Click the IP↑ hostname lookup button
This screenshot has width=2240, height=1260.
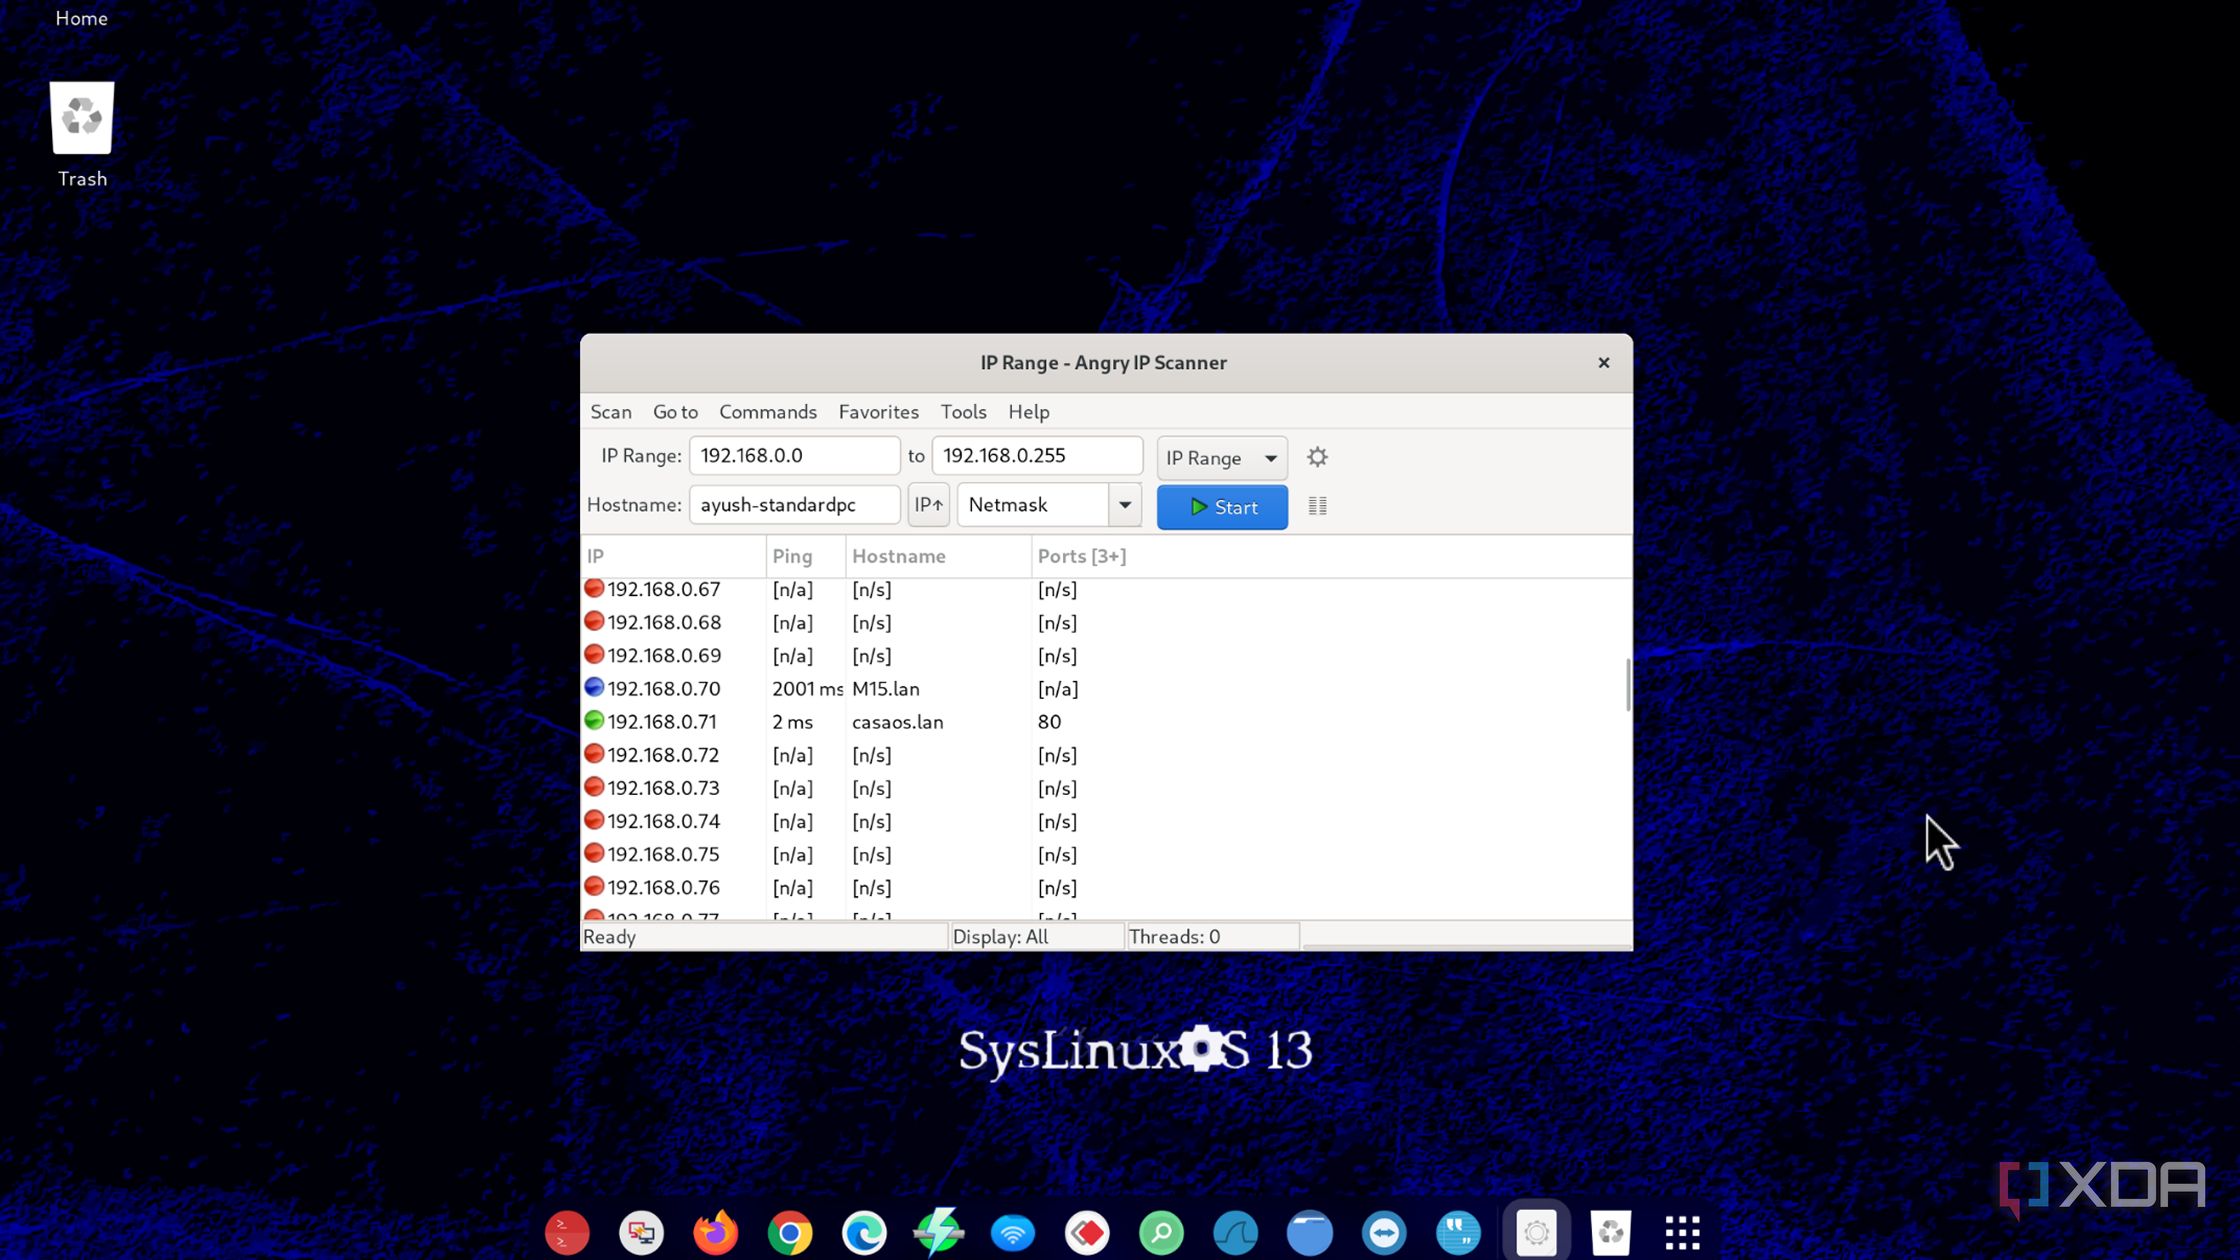[x=928, y=505]
